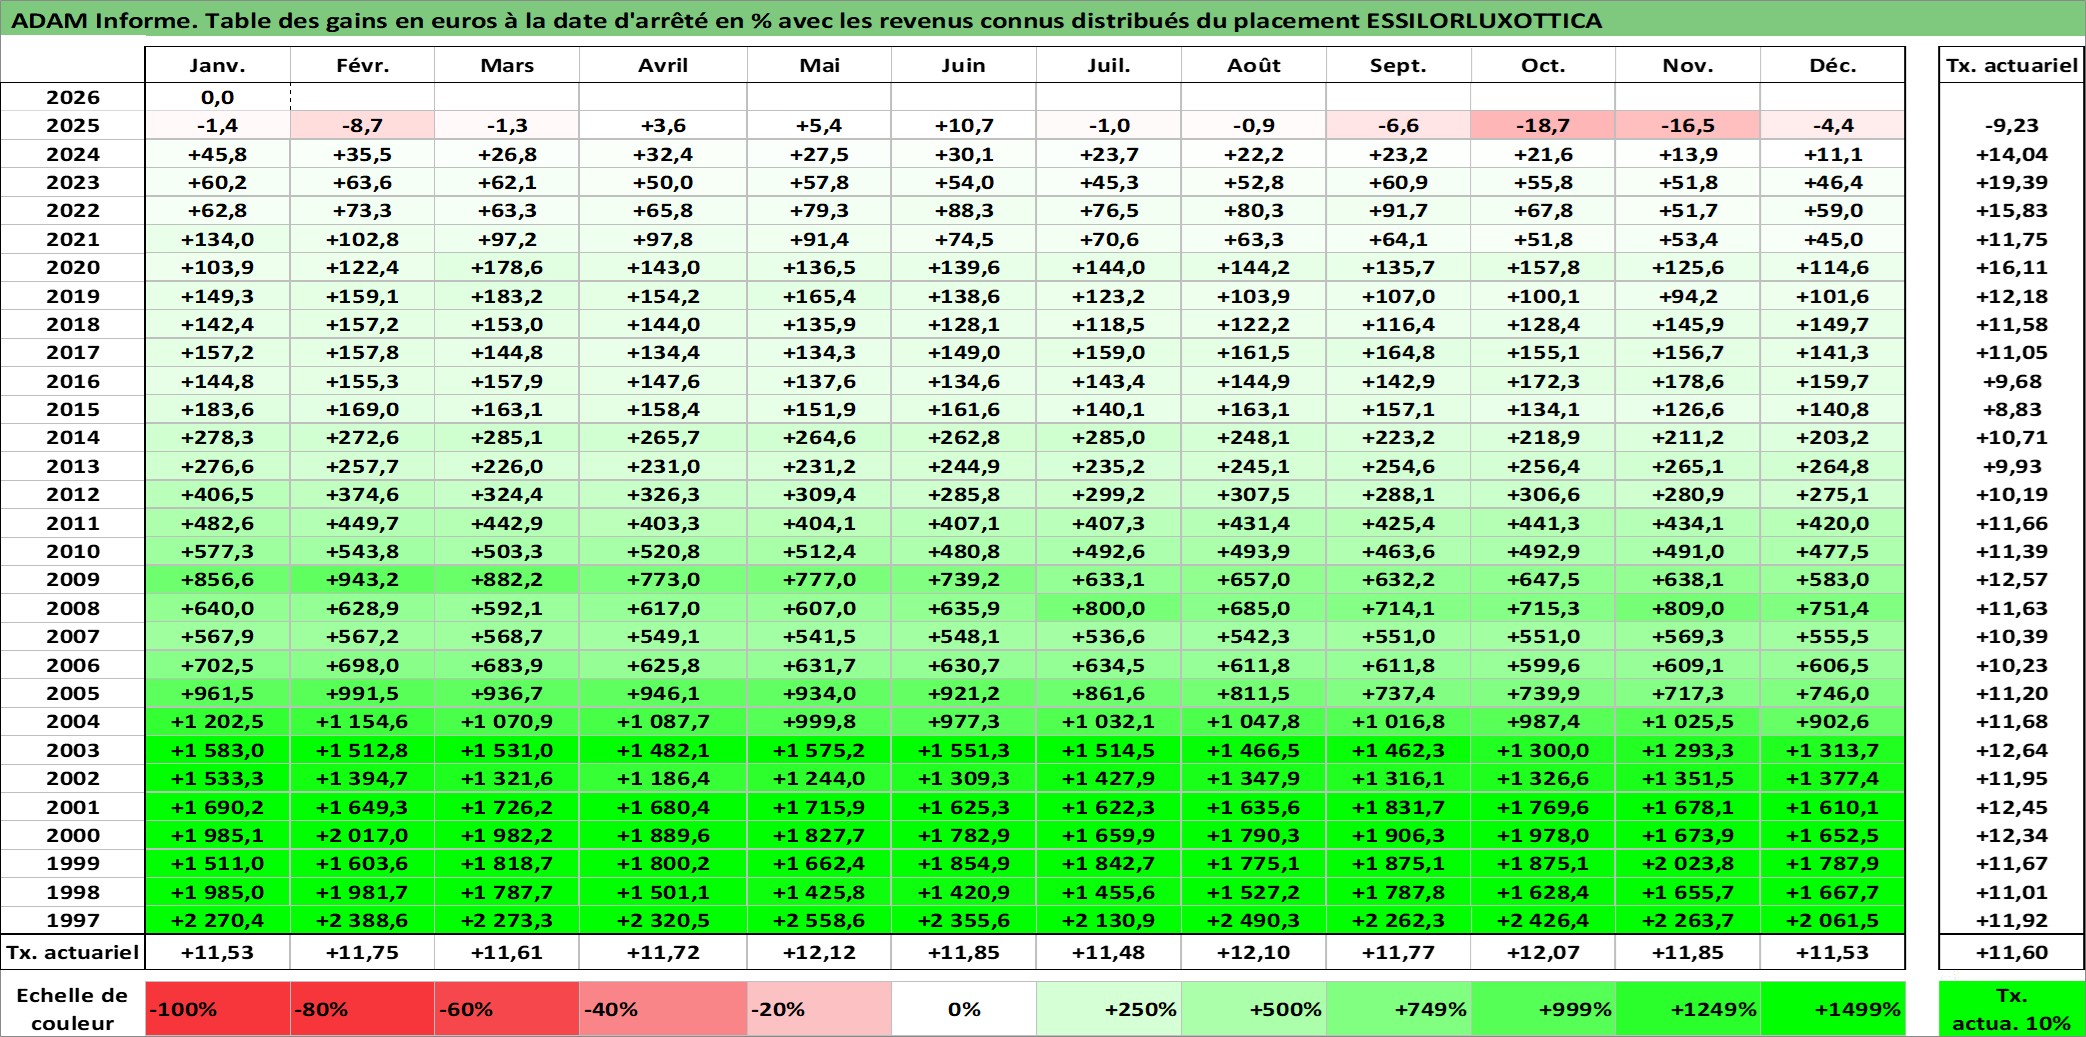Select the +2 017,0 cell in February 2000
The width and height of the screenshot is (2086, 1037).
coord(362,835)
